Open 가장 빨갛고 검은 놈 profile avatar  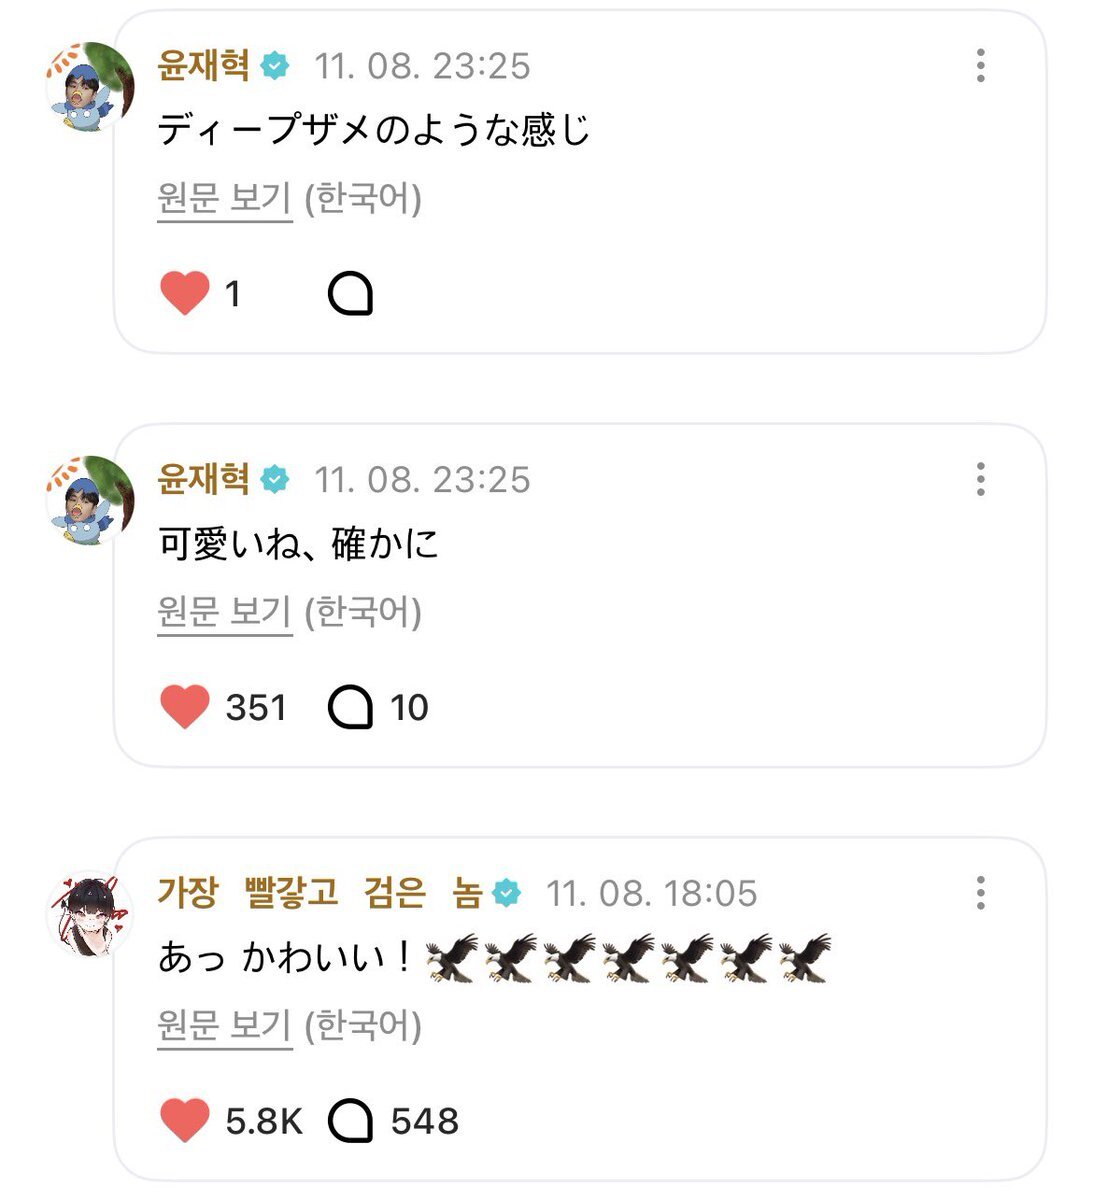(x=90, y=913)
